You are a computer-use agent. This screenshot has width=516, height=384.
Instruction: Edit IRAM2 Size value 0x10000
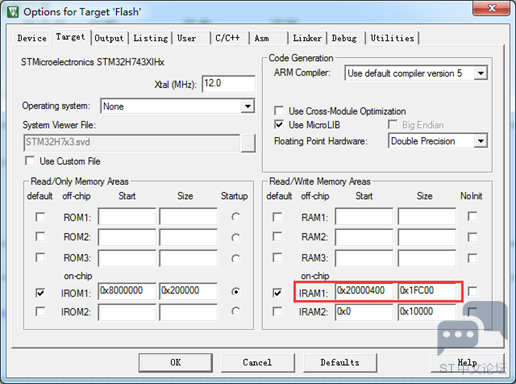(427, 312)
